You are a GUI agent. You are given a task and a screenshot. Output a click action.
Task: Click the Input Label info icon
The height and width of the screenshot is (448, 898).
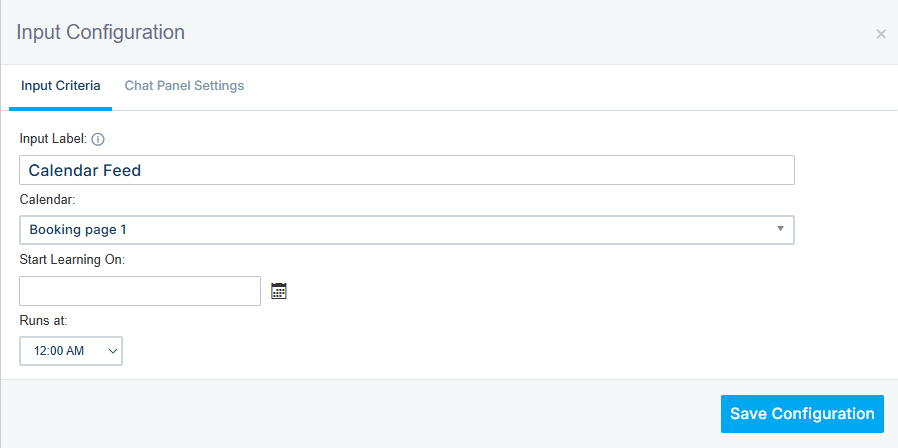click(x=98, y=139)
